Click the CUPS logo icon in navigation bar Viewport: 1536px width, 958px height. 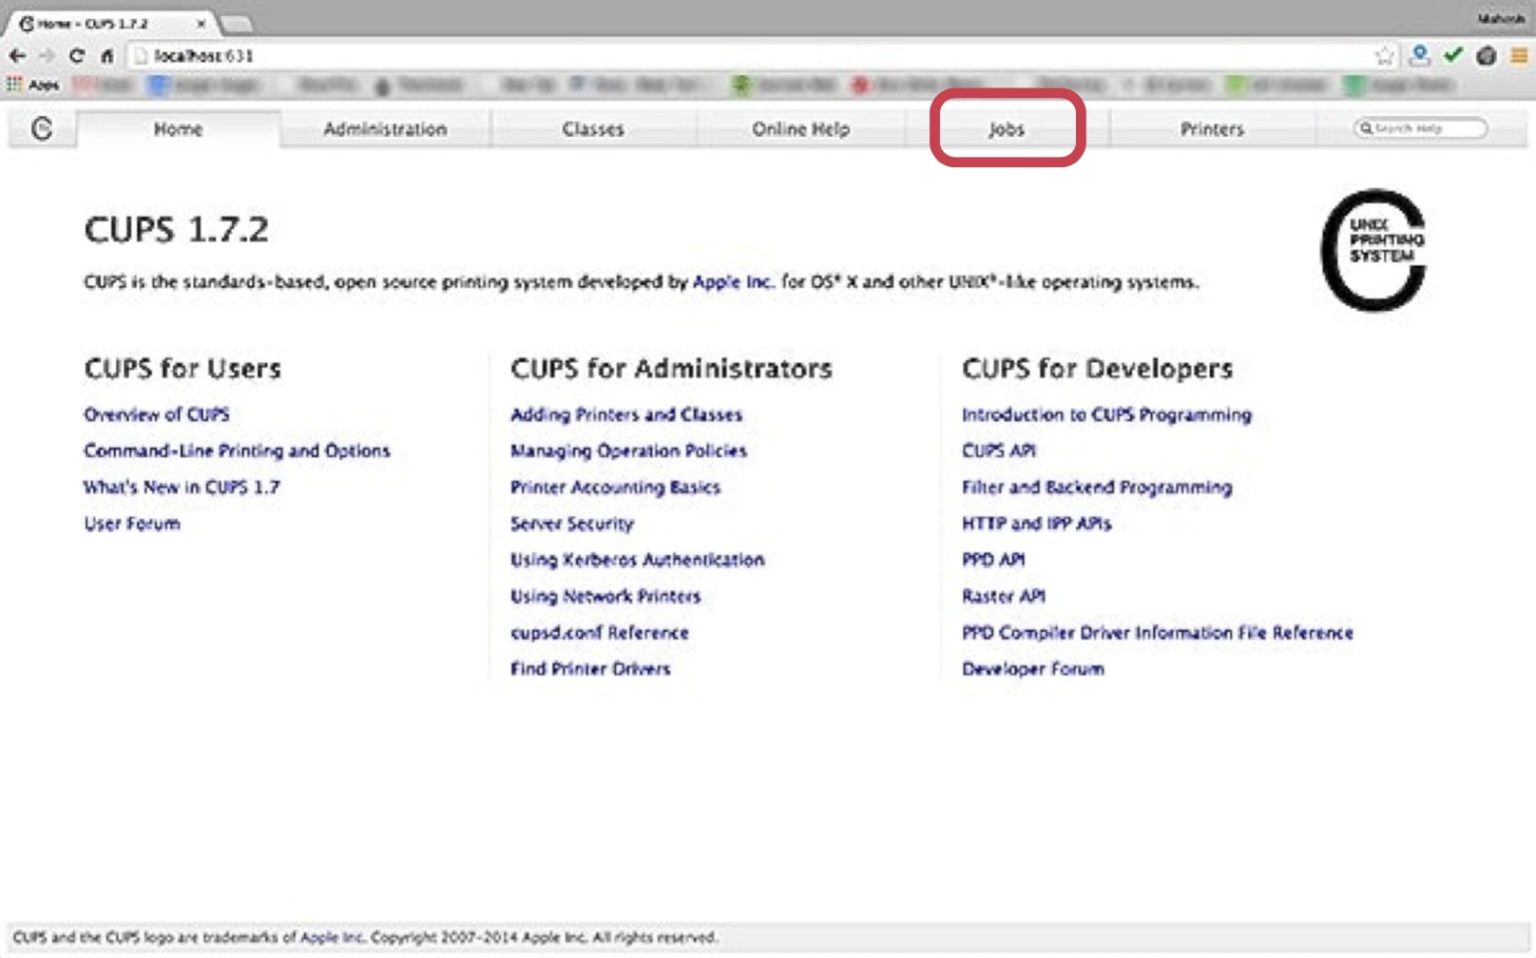(x=42, y=128)
